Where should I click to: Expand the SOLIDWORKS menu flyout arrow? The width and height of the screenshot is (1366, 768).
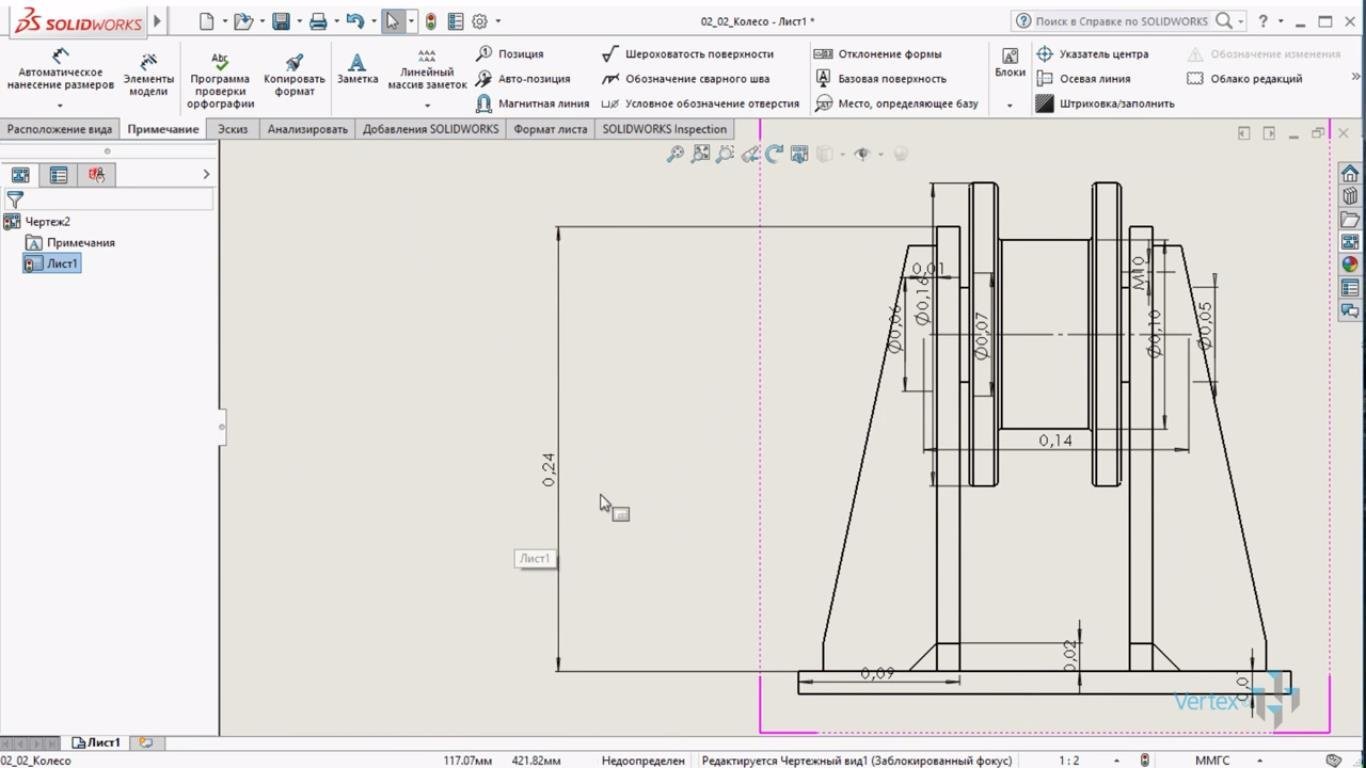tap(157, 21)
